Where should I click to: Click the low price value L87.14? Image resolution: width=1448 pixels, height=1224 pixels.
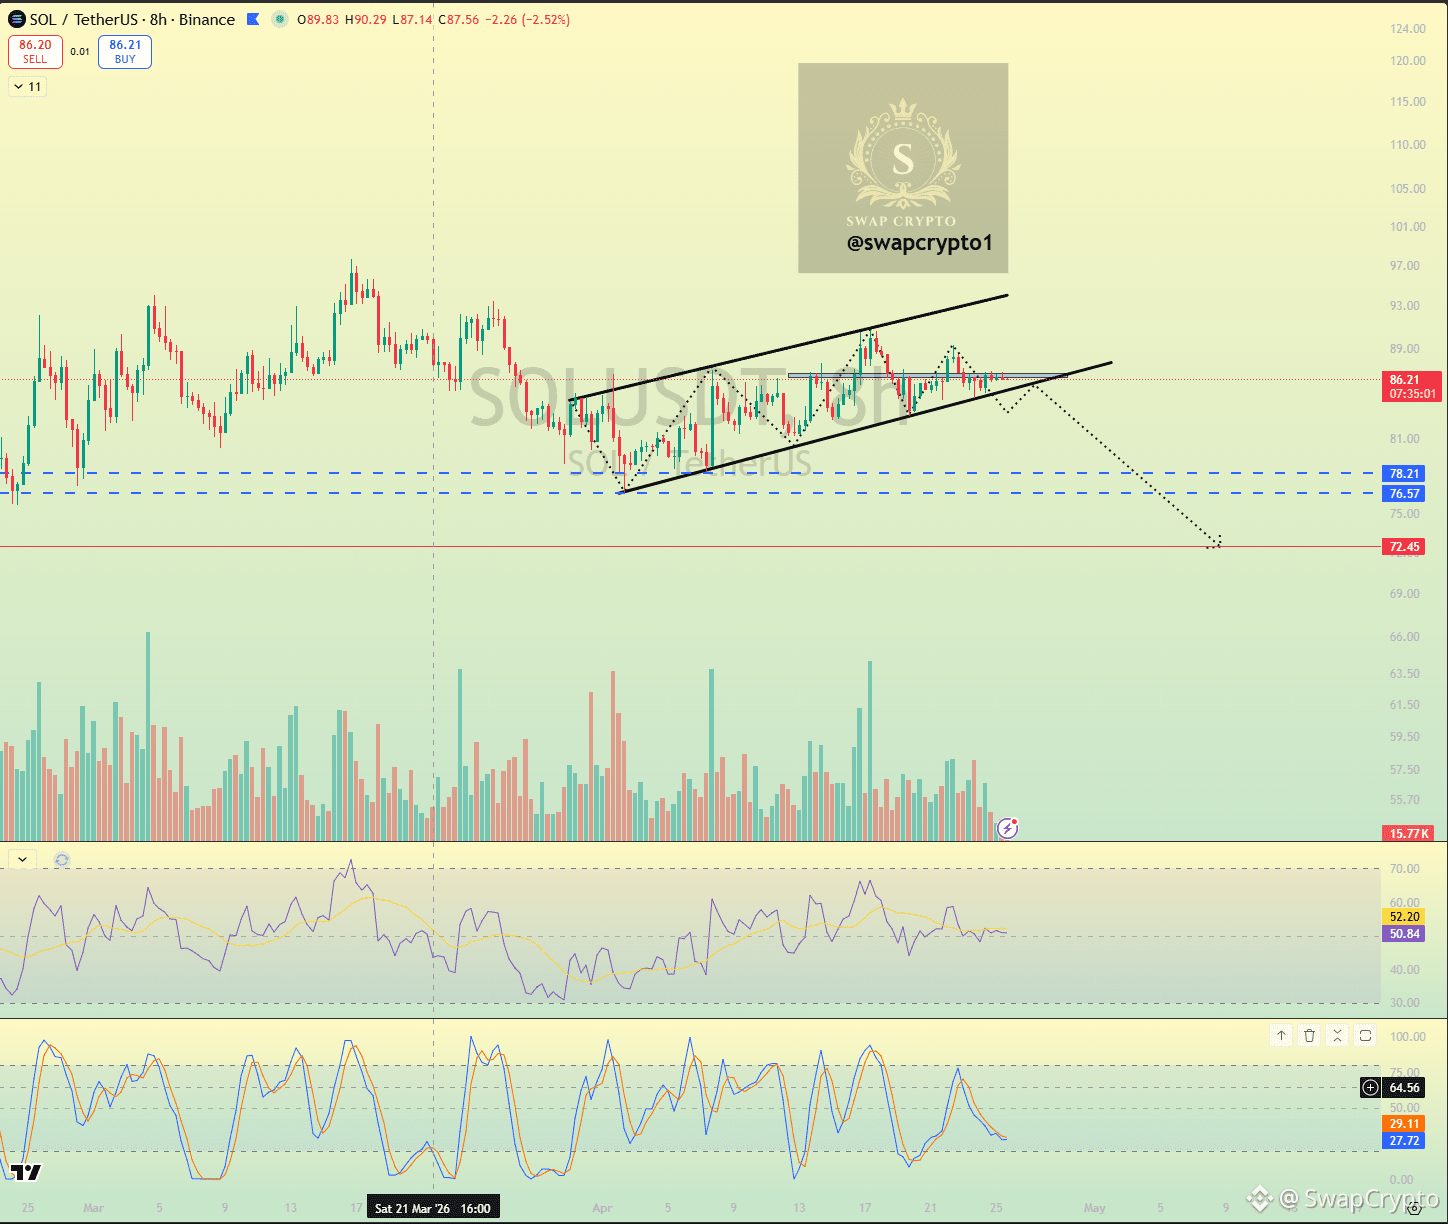point(413,19)
